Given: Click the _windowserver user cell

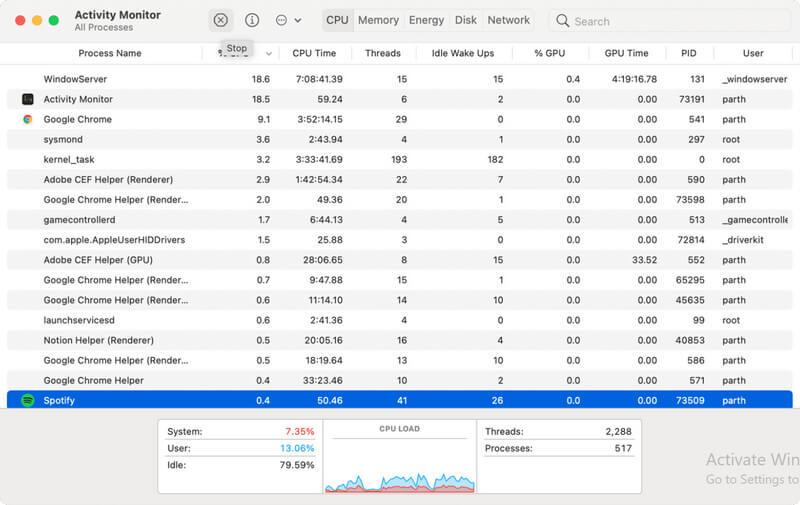Looking at the screenshot, I should pyautogui.click(x=755, y=79).
